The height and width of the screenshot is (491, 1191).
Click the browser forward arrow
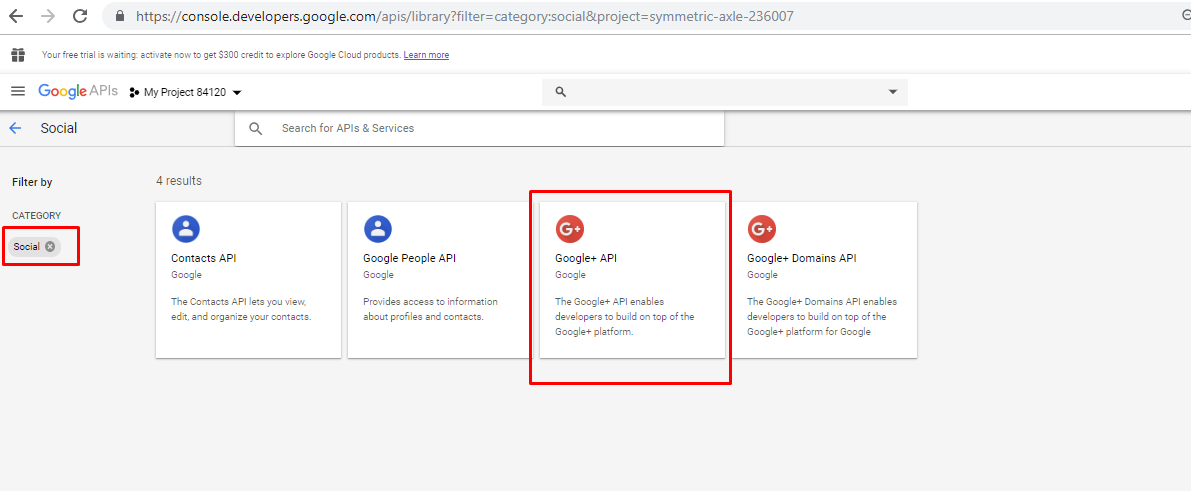pyautogui.click(x=48, y=16)
